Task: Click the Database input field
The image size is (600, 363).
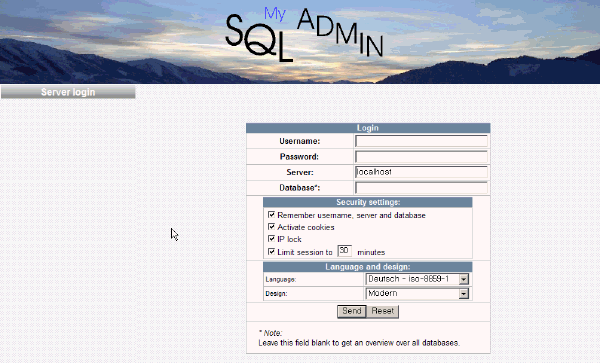Action: (421, 188)
